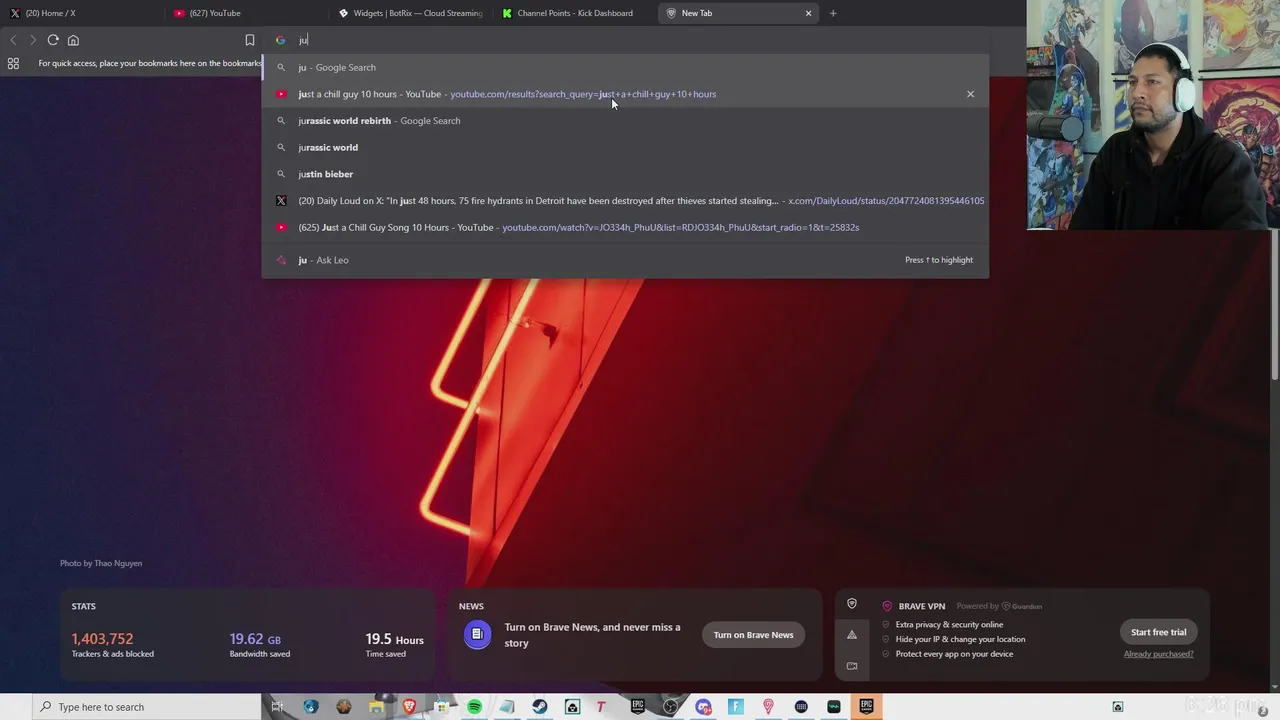1280x720 pixels.
Task: Select the triangle rewards card icon
Action: [x=852, y=635]
